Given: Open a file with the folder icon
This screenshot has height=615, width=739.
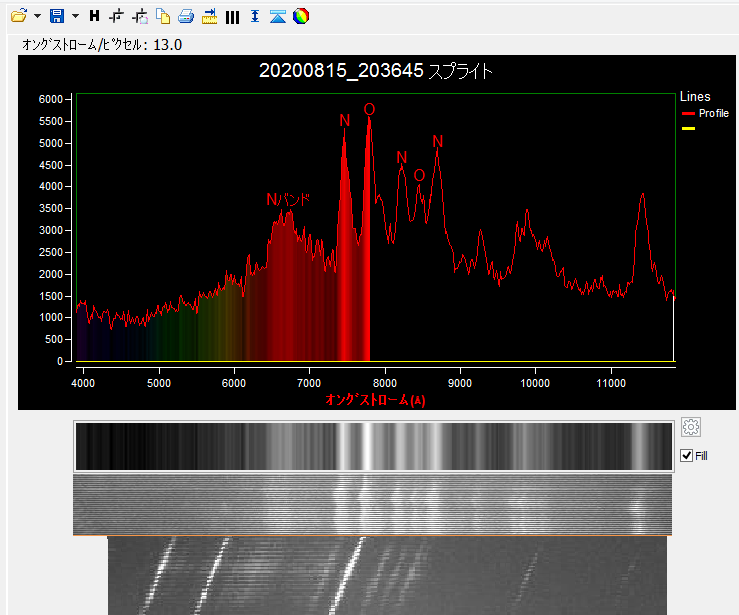Looking at the screenshot, I should point(19,16).
